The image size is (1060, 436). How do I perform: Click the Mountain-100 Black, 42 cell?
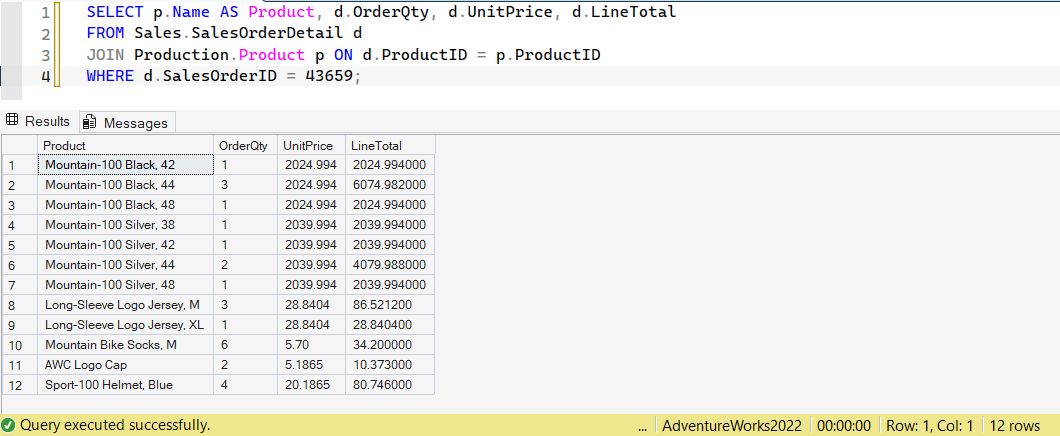click(x=126, y=164)
